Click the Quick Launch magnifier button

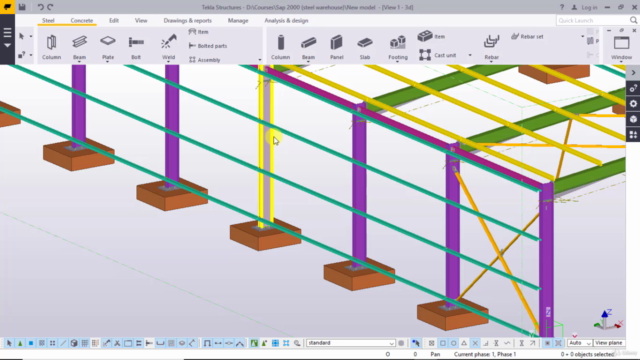click(633, 20)
